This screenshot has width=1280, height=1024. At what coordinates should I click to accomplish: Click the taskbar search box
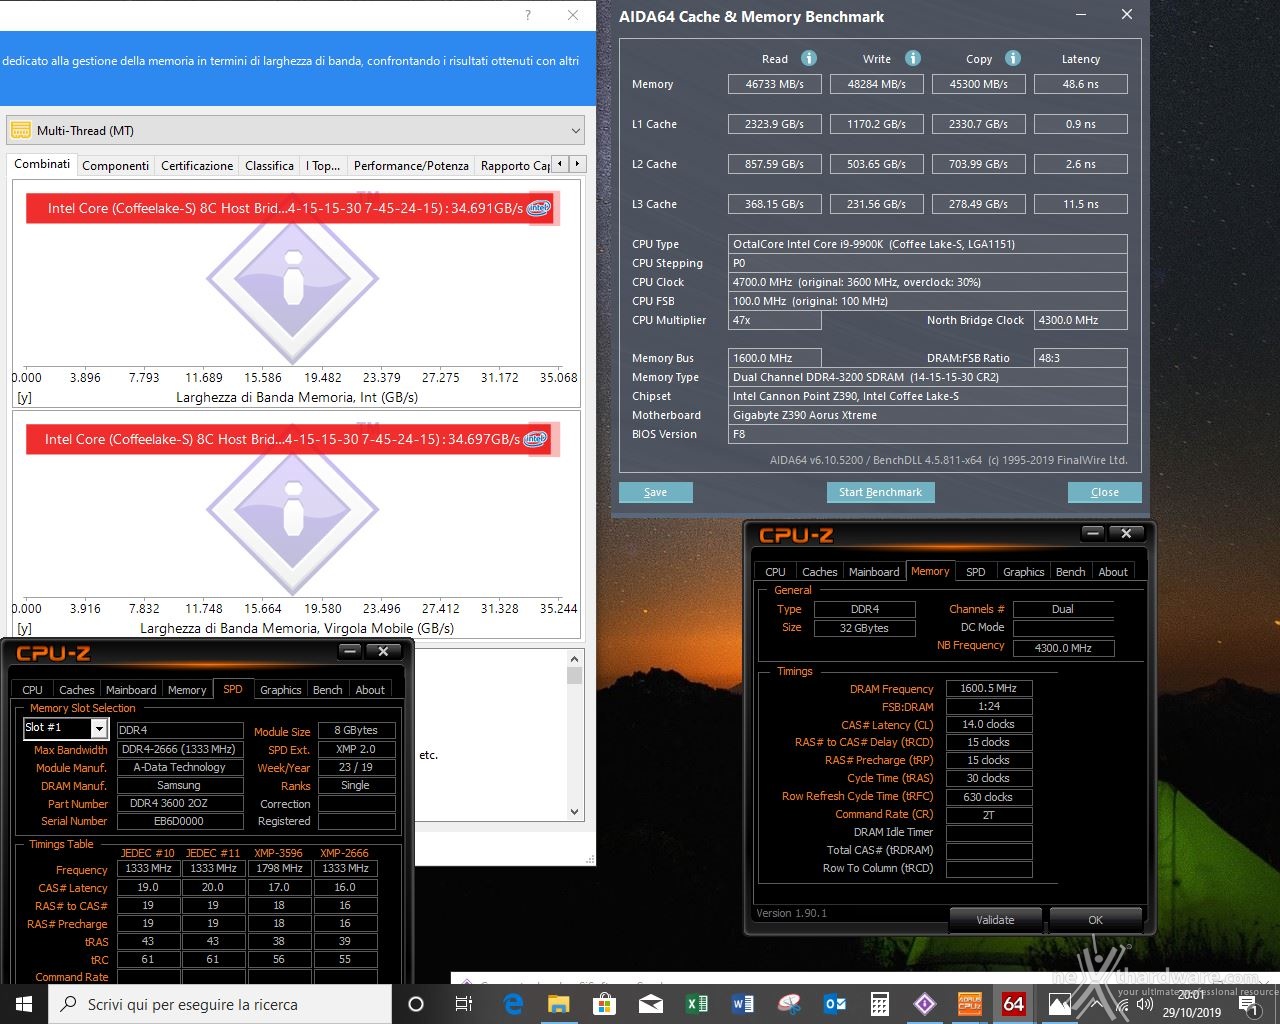[x=220, y=1004]
